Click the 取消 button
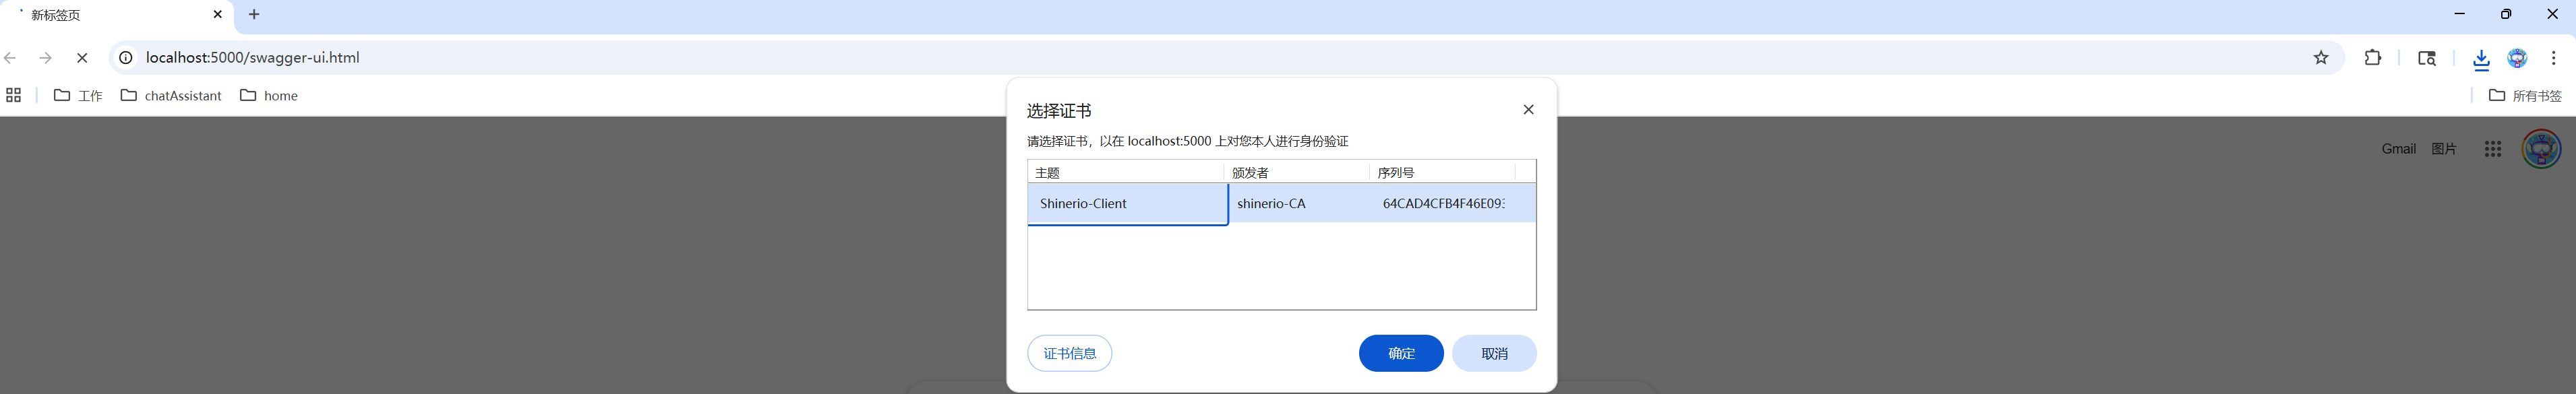Image resolution: width=2576 pixels, height=394 pixels. (1494, 353)
